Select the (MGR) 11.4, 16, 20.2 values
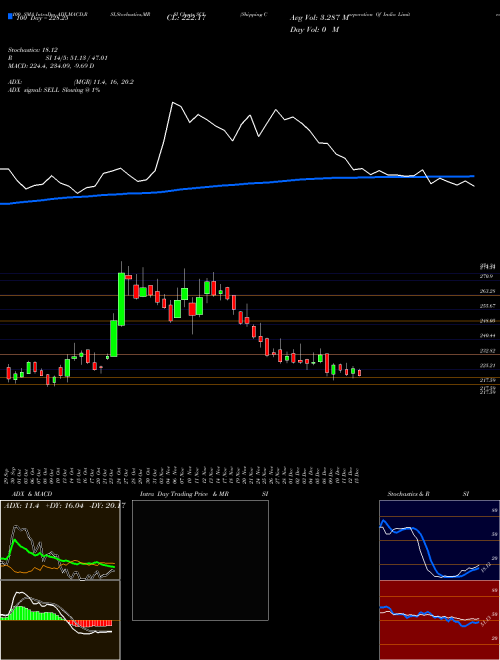The width and height of the screenshot is (500, 660). tap(104, 82)
